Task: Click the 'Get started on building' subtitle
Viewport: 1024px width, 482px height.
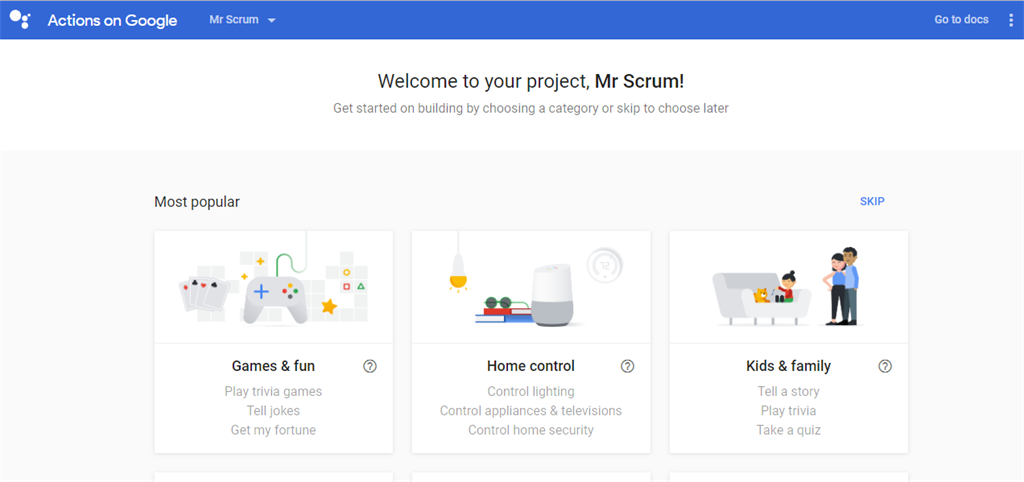Action: (x=531, y=108)
